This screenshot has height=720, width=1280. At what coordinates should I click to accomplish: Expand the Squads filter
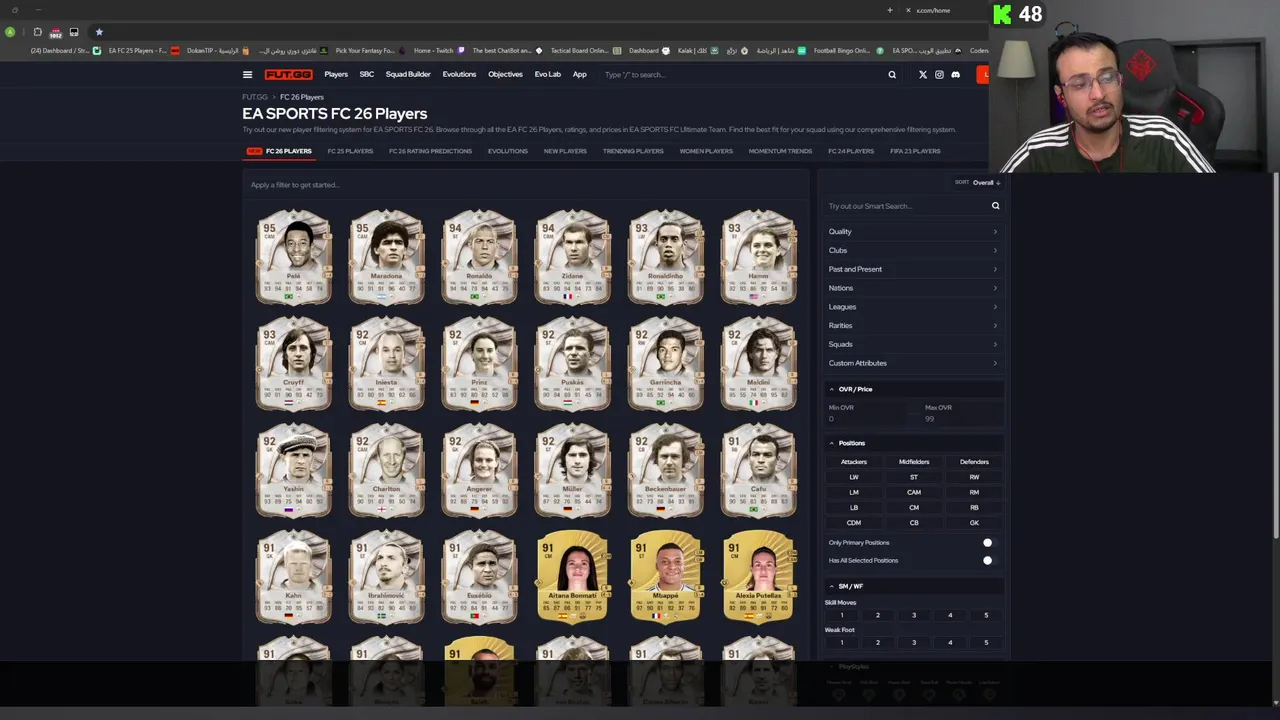[913, 344]
